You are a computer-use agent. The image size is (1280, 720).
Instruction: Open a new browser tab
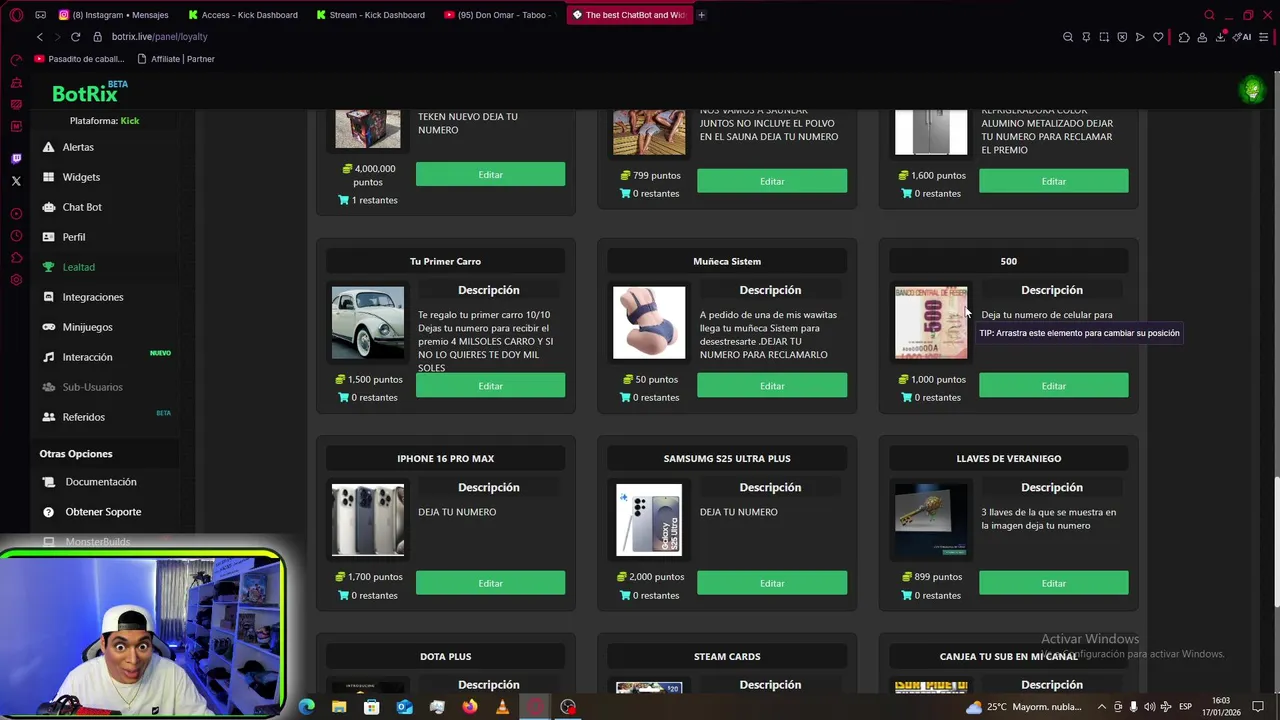click(701, 15)
